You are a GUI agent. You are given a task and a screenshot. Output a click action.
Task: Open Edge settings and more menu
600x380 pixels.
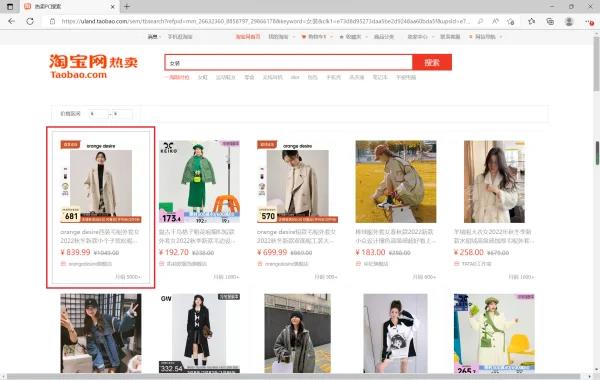pyautogui.click(x=590, y=22)
